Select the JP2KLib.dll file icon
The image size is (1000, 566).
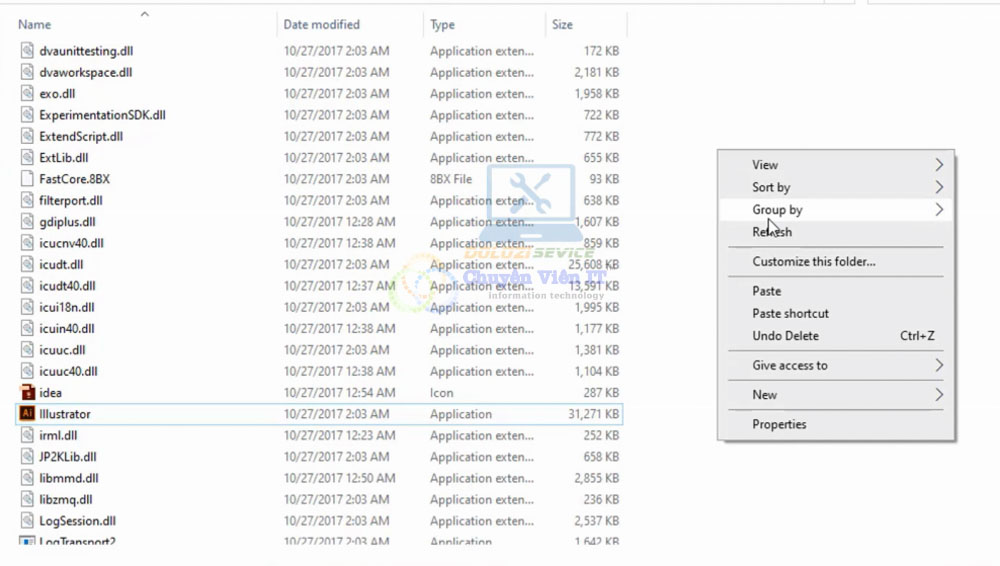27,457
